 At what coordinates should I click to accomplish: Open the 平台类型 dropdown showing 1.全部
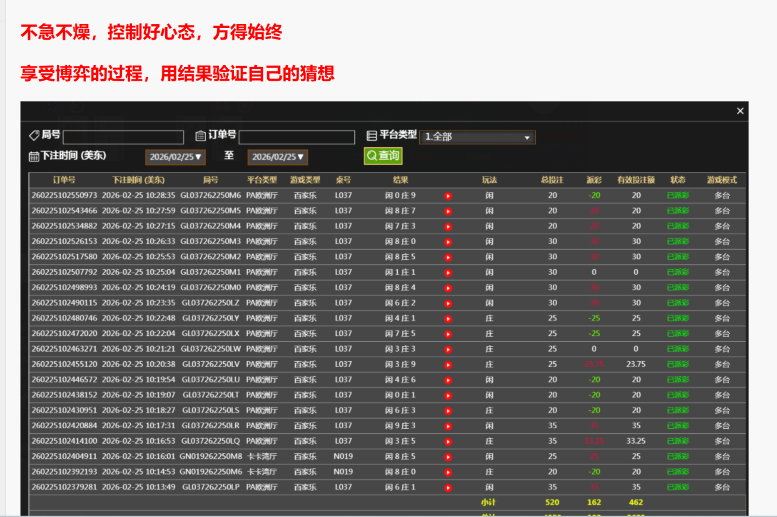point(477,137)
